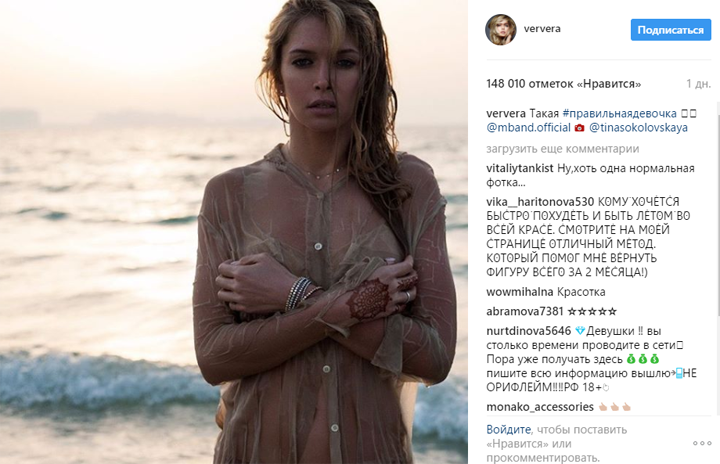This screenshot has height=464, width=720.
Task: Click the Войдите login link
Action: click(508, 430)
